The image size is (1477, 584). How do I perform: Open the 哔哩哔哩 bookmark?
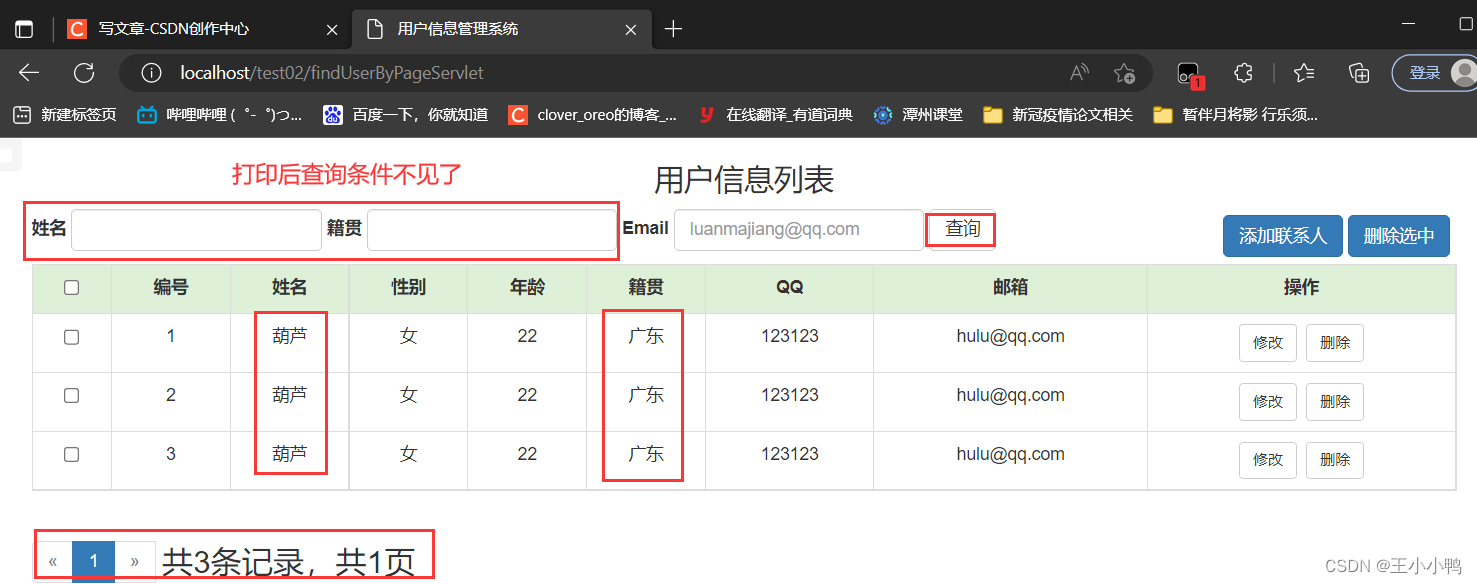coord(220,115)
